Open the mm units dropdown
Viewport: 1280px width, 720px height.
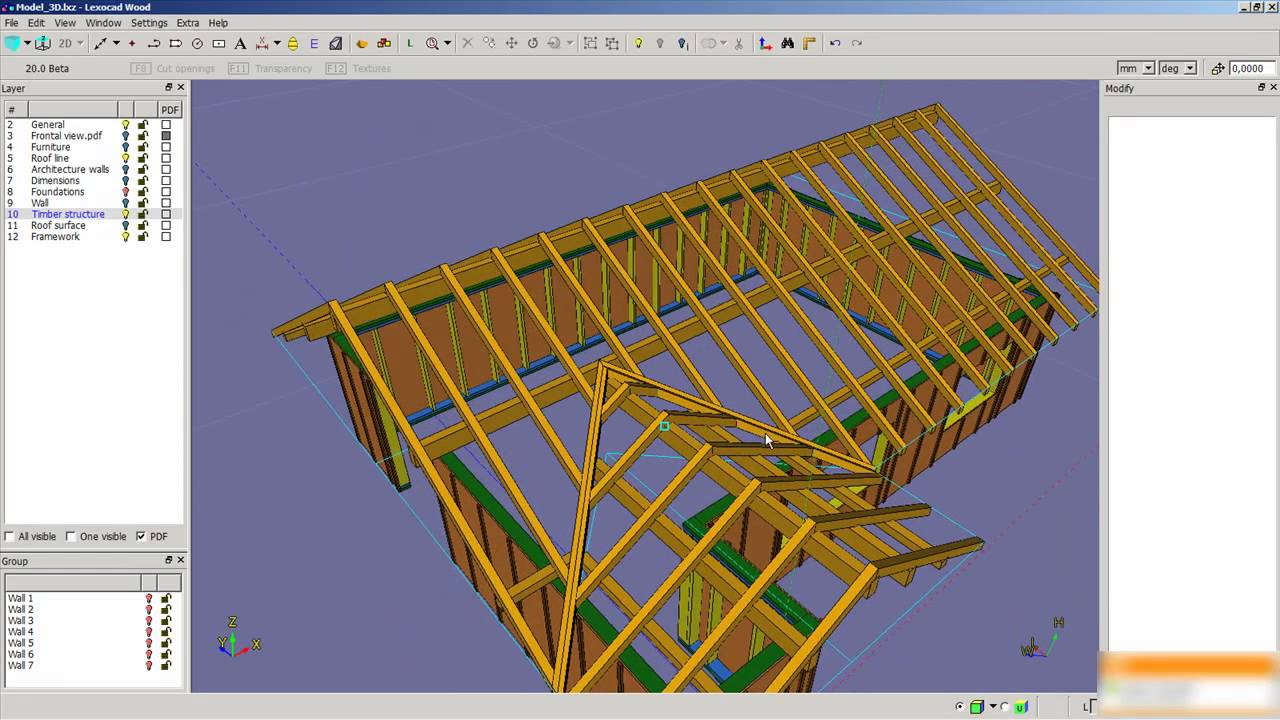[1148, 68]
